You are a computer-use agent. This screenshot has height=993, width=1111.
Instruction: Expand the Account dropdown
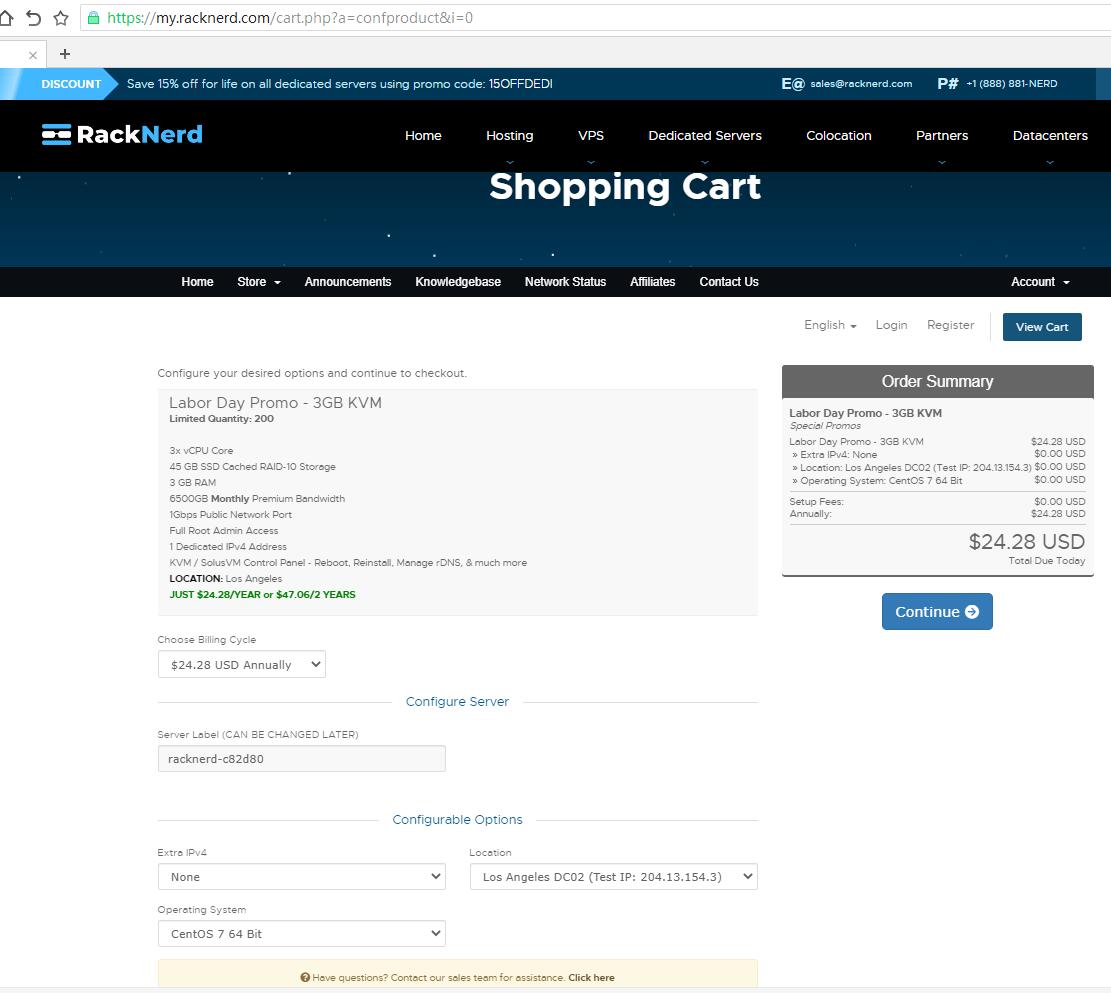pyautogui.click(x=1040, y=282)
